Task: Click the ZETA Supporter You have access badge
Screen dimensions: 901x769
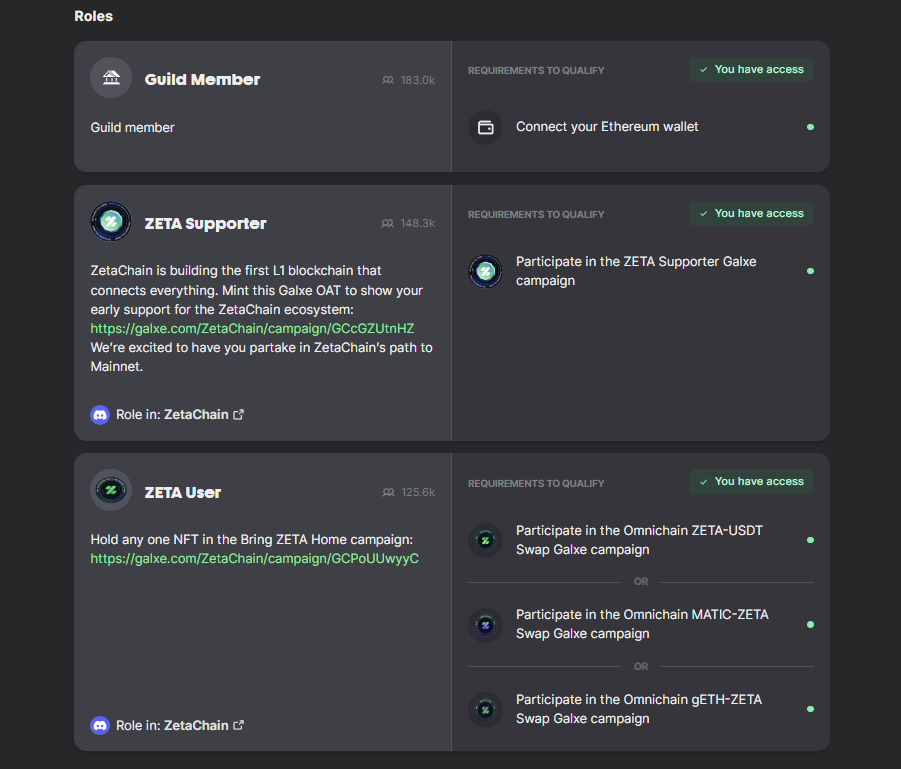Action: pos(751,213)
